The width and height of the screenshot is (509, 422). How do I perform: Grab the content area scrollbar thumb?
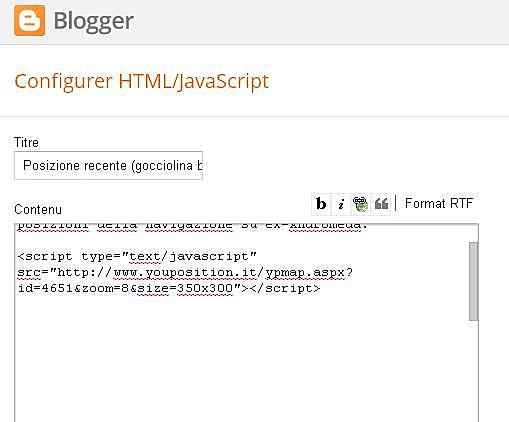click(x=473, y=282)
